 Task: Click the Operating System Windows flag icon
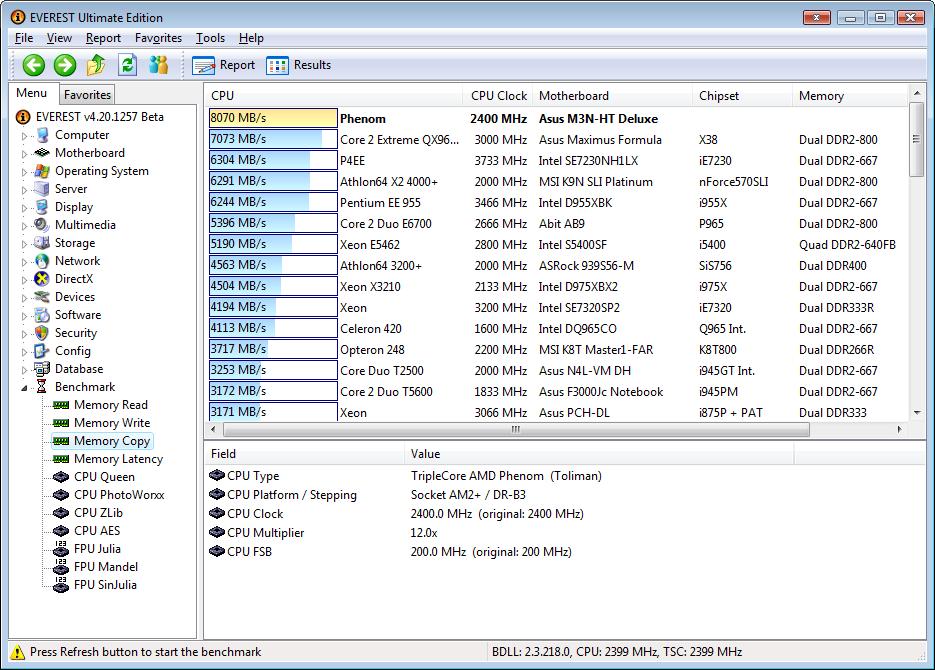pos(42,171)
